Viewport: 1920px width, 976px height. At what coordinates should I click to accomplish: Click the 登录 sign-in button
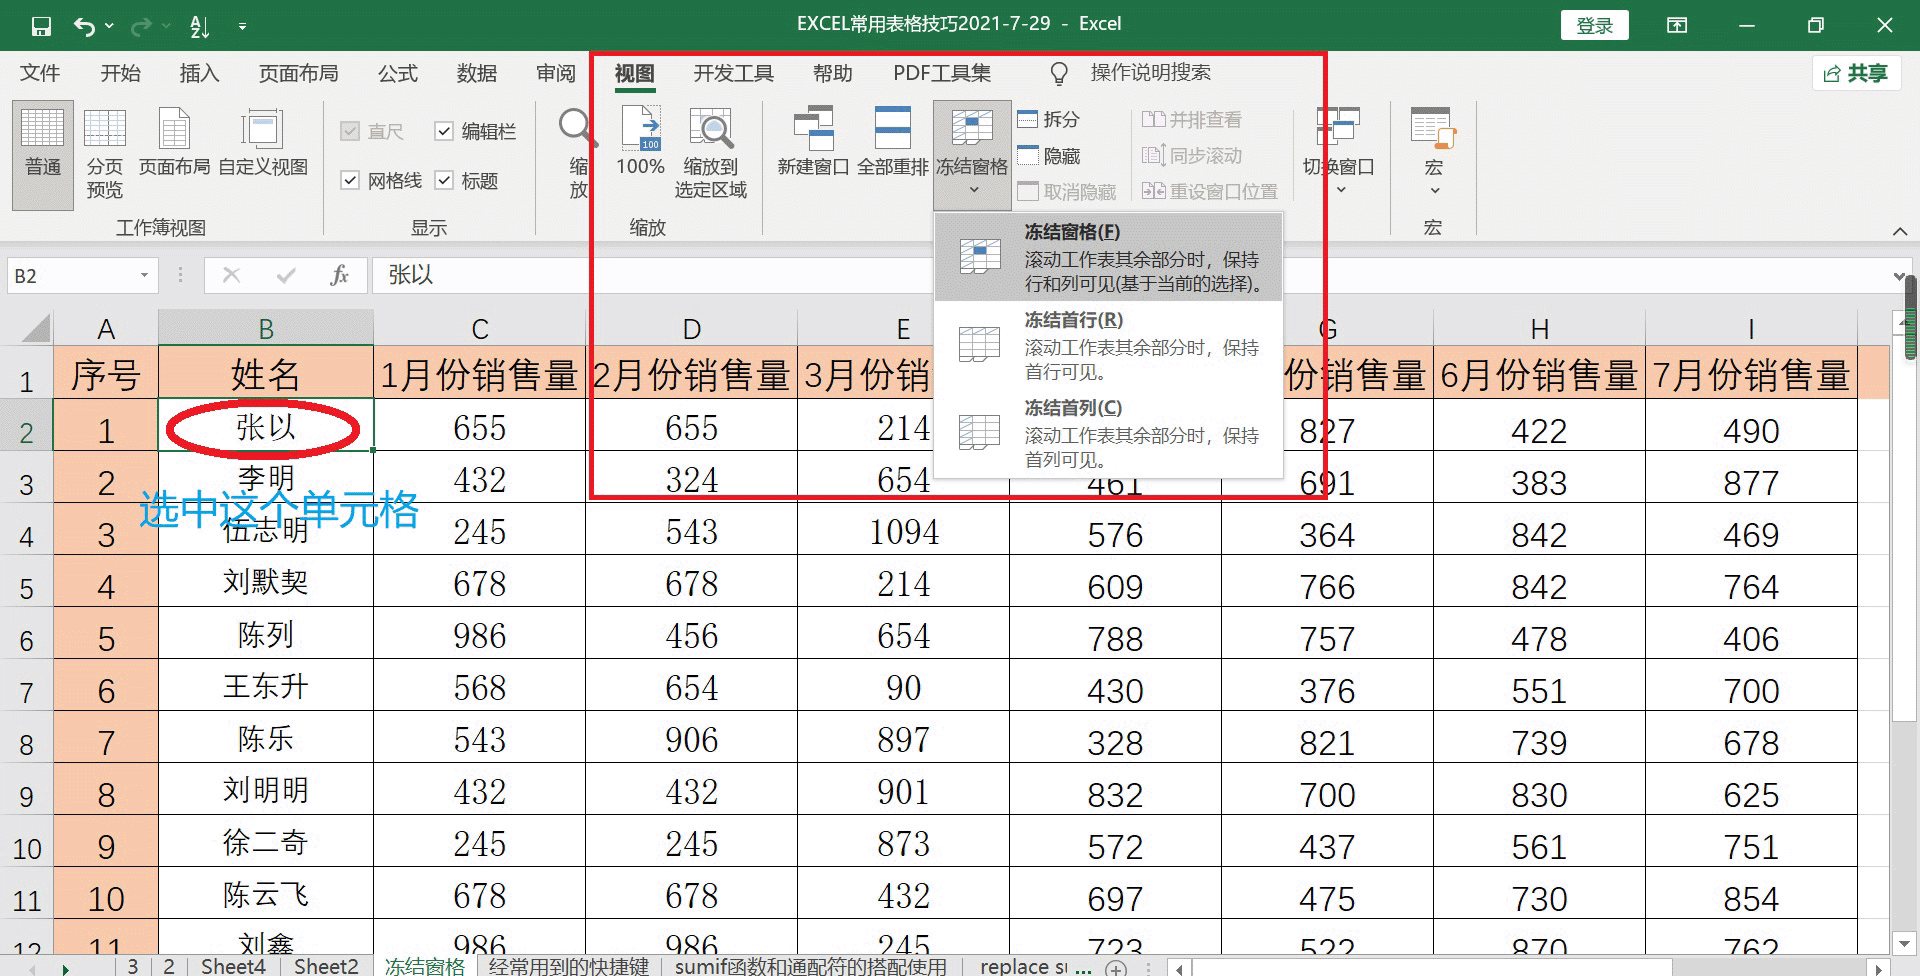1594,26
